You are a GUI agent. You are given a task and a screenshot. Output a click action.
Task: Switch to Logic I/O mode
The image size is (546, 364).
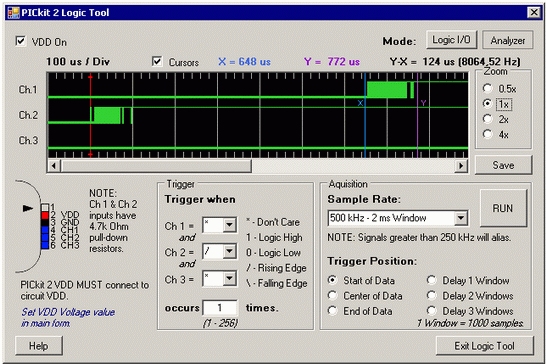[x=451, y=40]
